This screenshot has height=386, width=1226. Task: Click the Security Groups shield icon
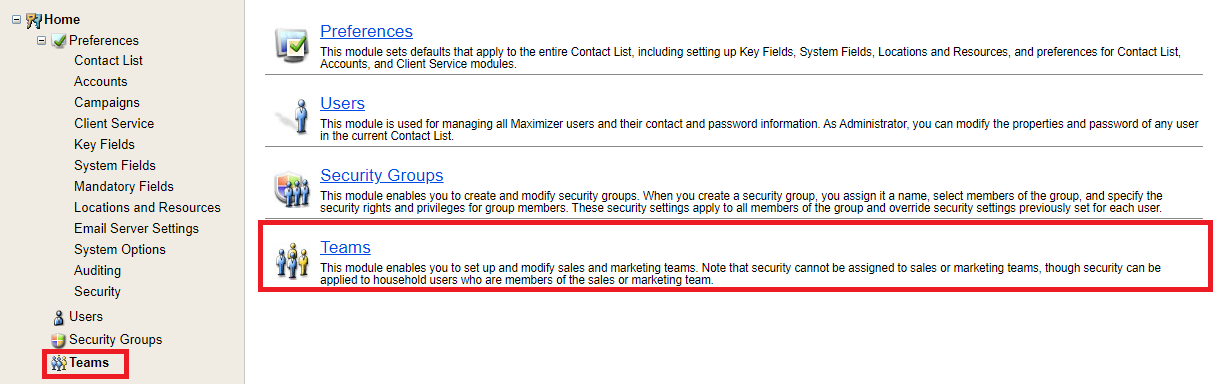[x=292, y=188]
